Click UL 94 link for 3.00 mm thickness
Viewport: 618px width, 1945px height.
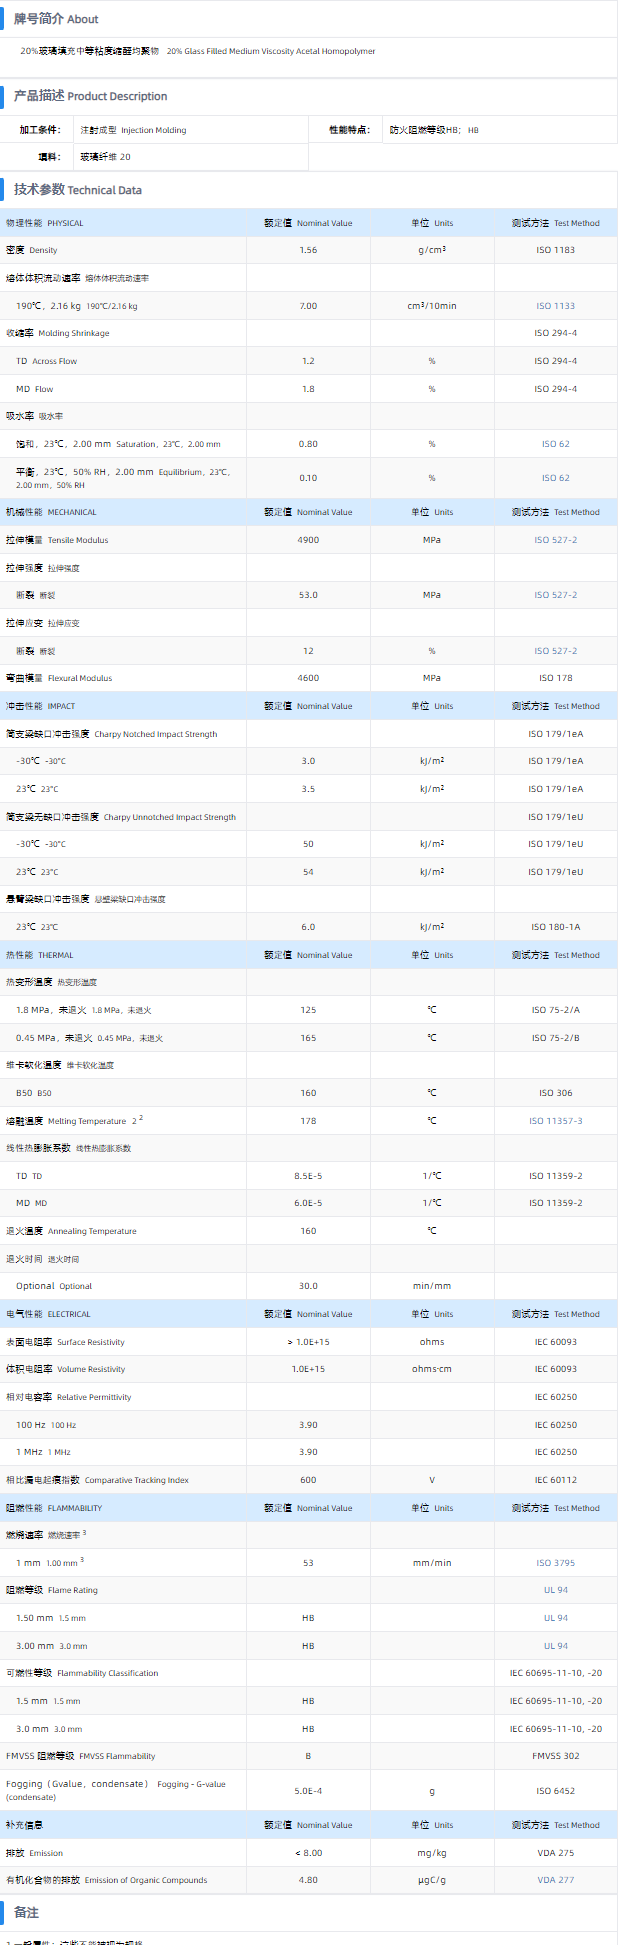click(x=555, y=1646)
